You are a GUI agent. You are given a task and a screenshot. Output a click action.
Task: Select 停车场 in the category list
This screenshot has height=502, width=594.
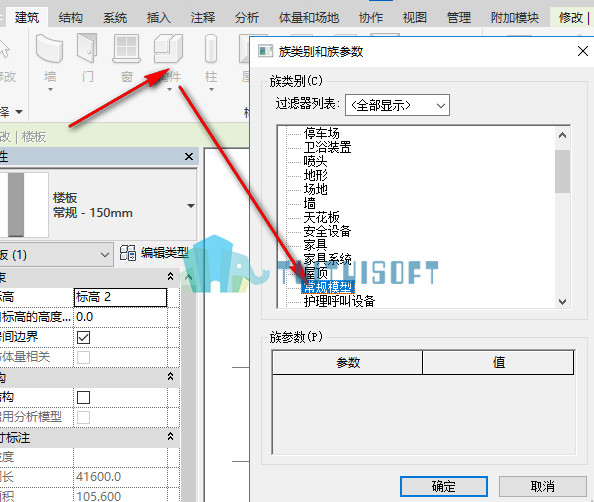tap(321, 133)
